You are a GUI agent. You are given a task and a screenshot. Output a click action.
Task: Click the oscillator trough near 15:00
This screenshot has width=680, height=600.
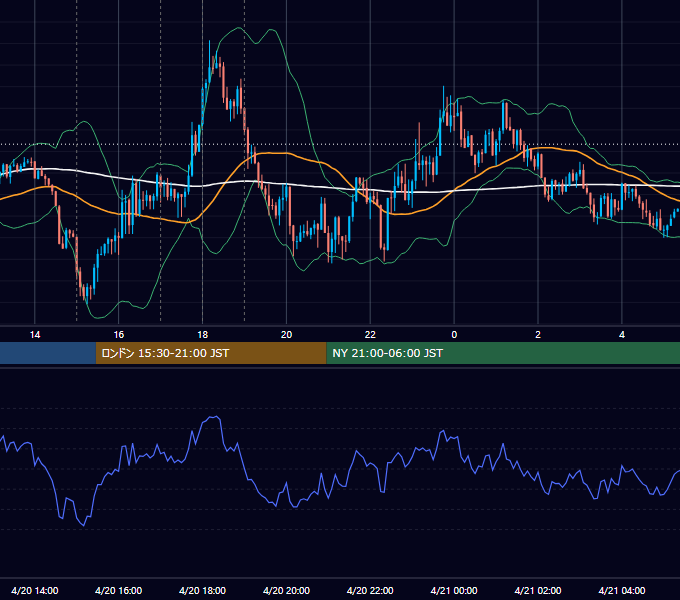click(84, 525)
